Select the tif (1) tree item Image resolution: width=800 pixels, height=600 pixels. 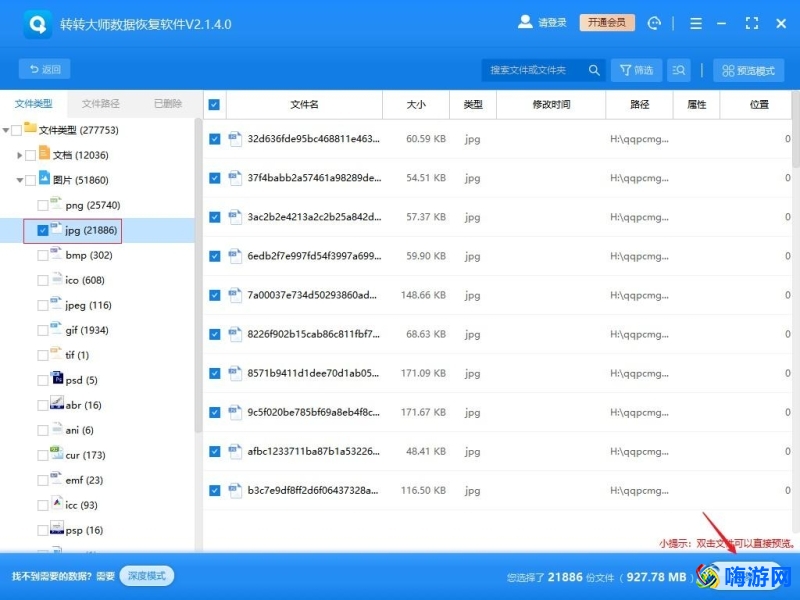77,355
